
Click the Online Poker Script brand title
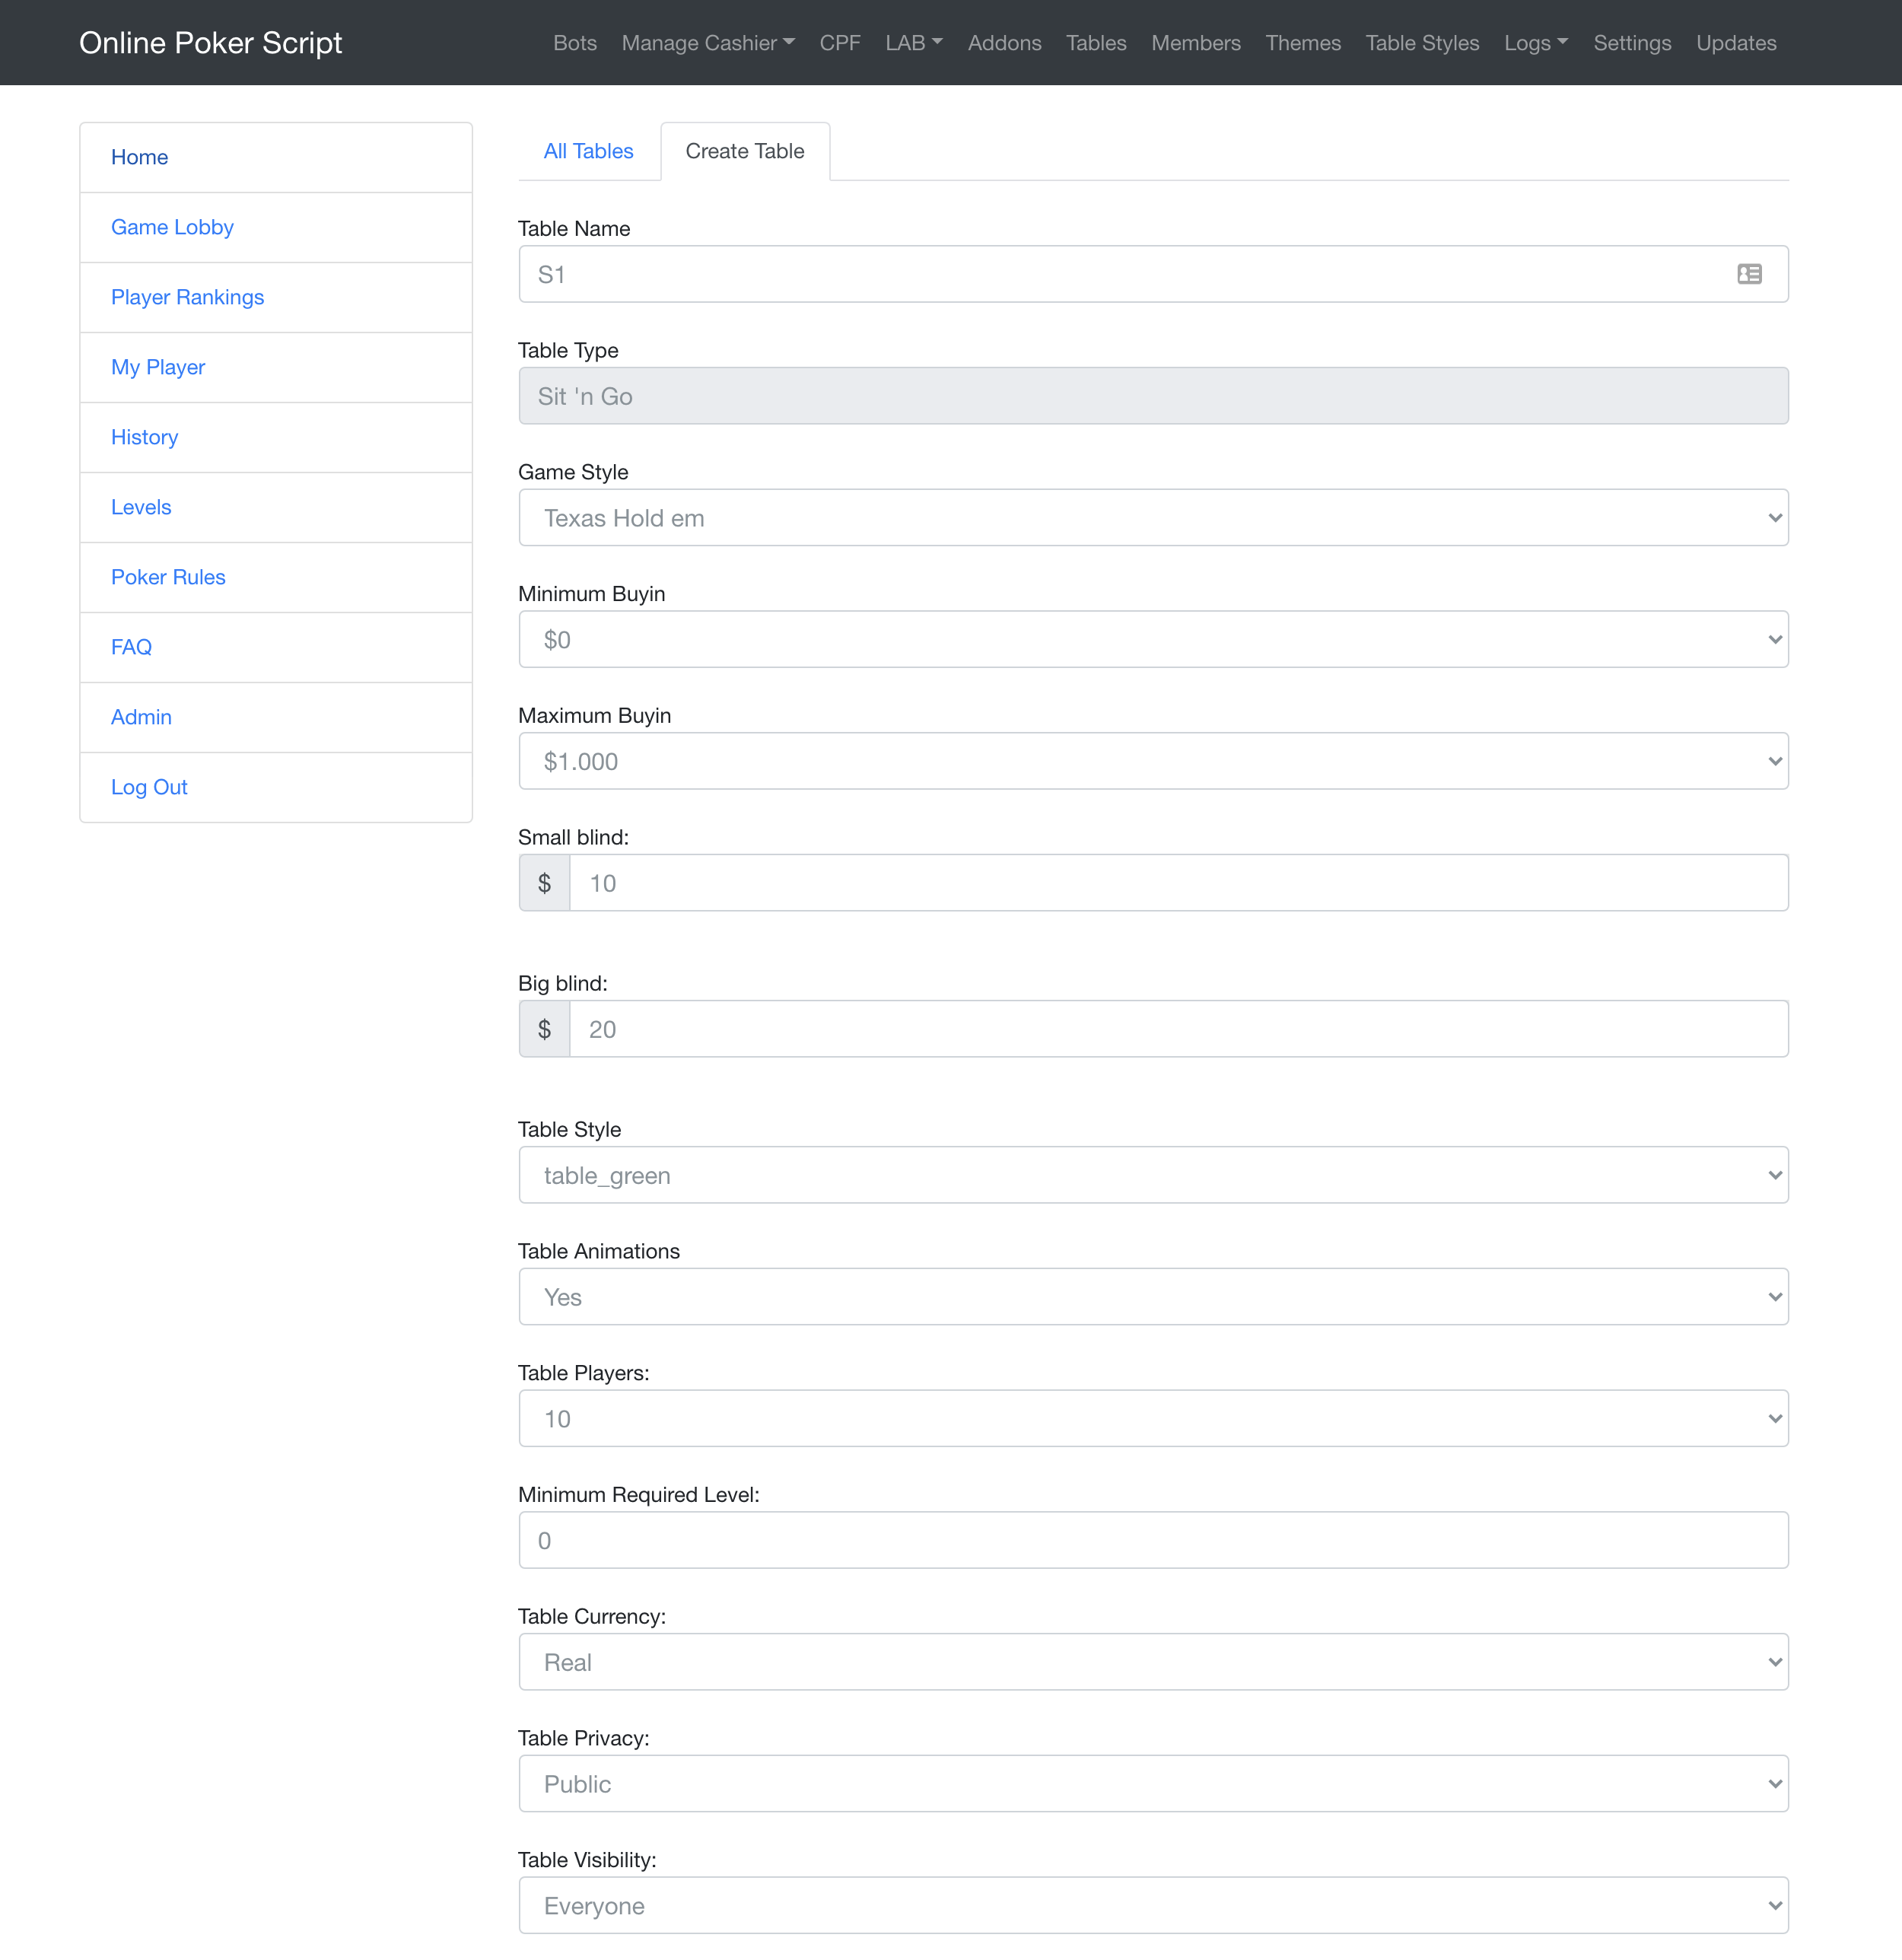pos(210,43)
